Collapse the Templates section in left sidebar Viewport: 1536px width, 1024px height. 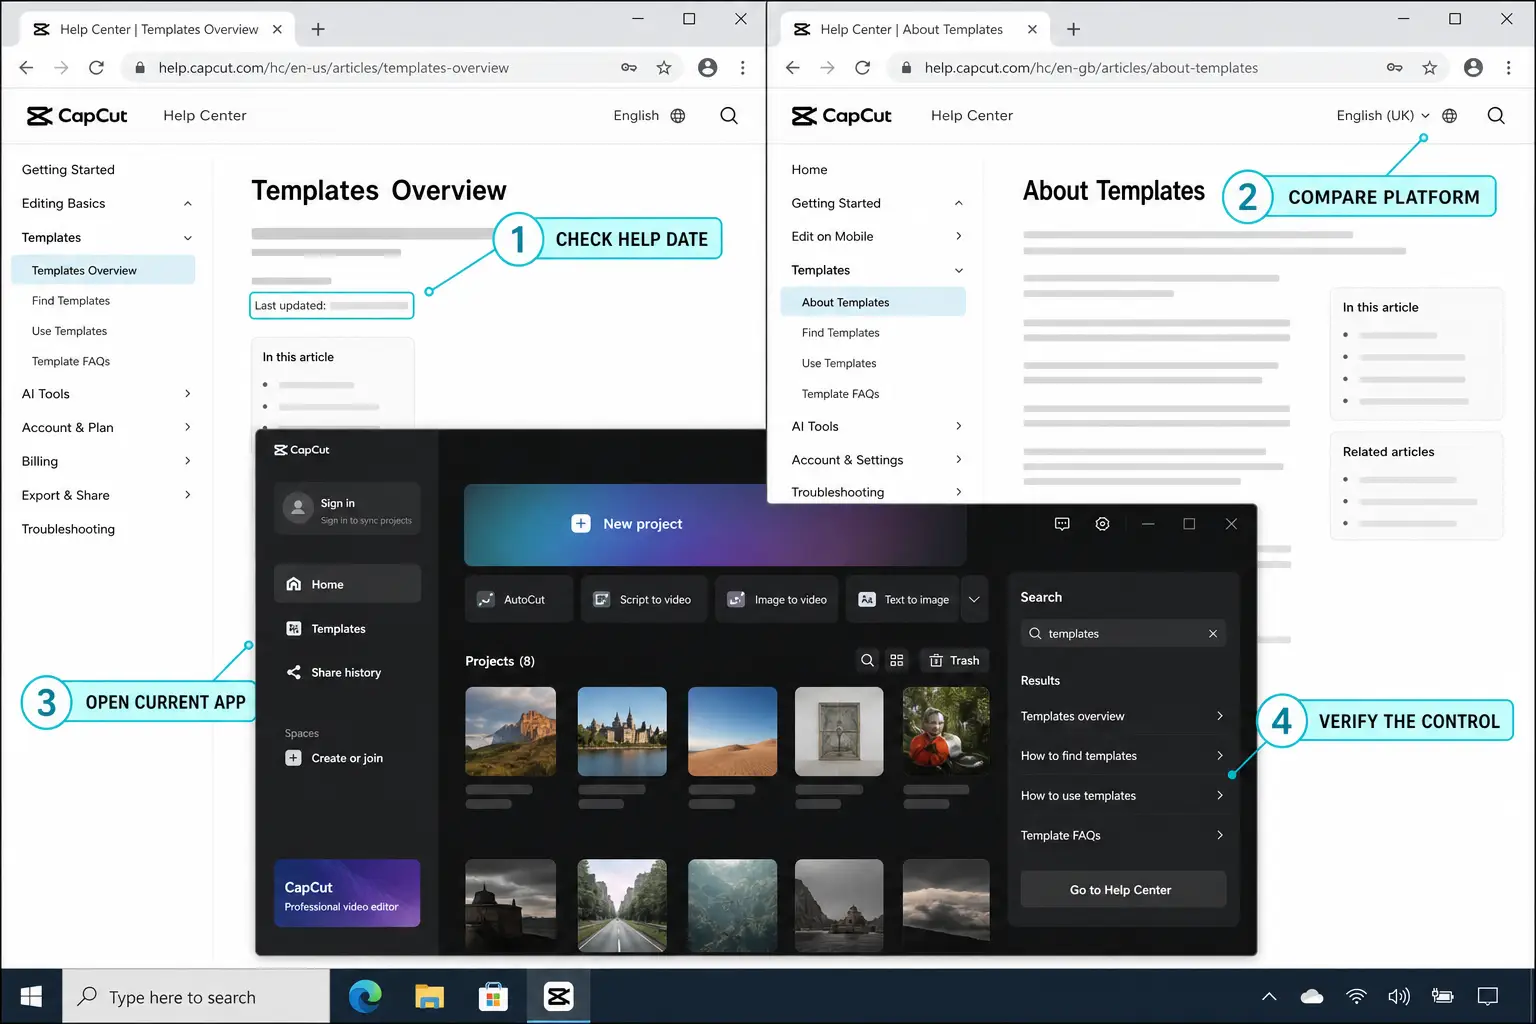tap(188, 238)
